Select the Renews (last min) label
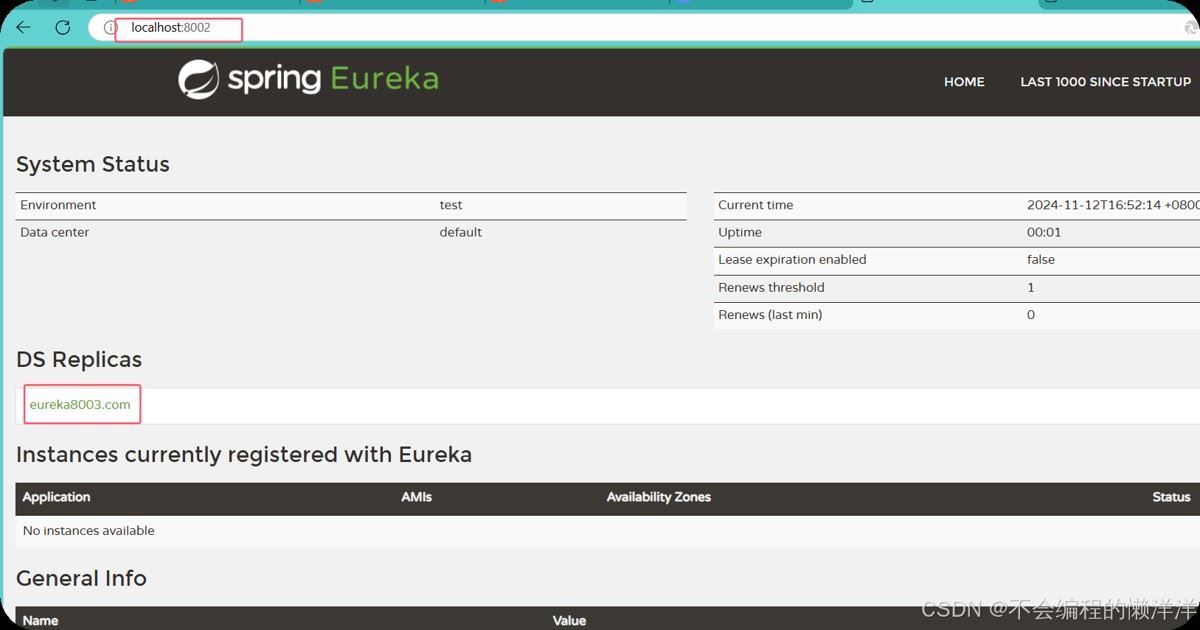The image size is (1200, 630). tap(768, 315)
